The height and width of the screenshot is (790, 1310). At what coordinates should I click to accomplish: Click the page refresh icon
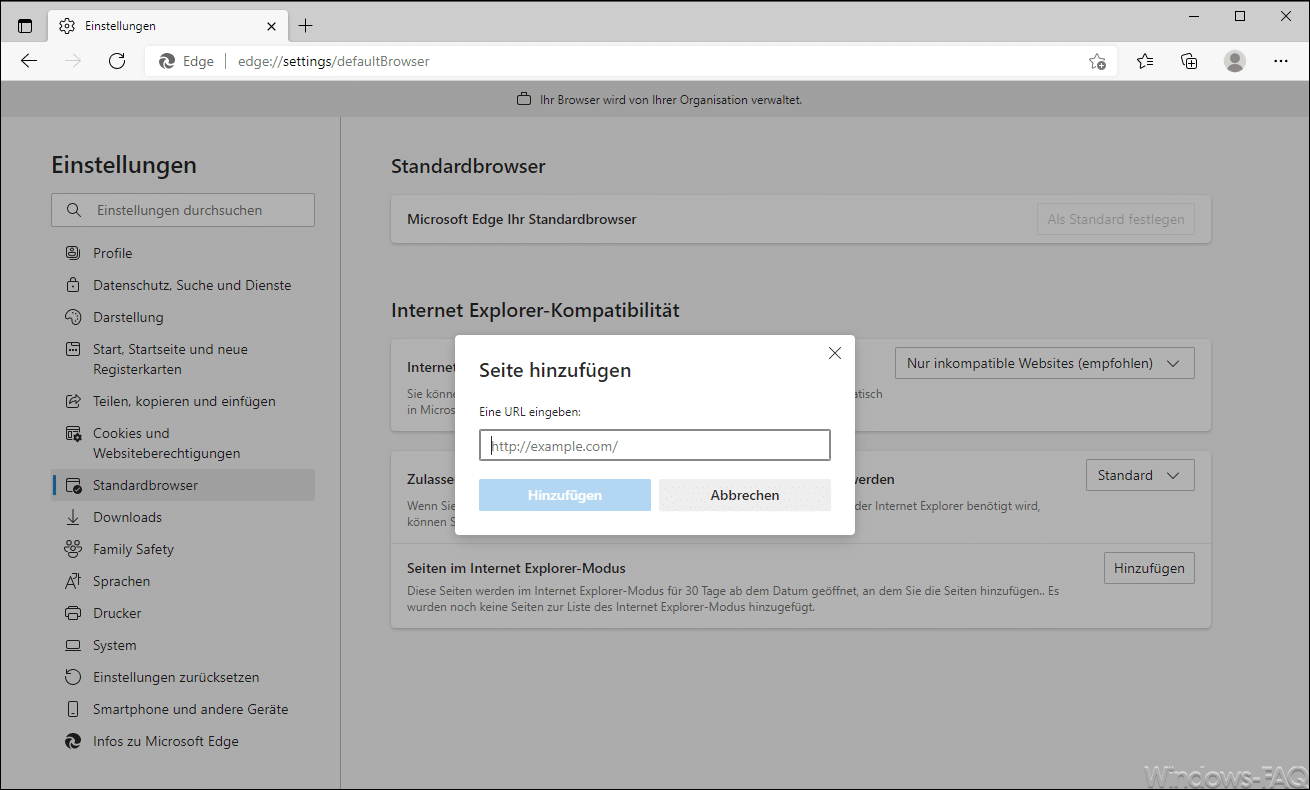(x=117, y=61)
